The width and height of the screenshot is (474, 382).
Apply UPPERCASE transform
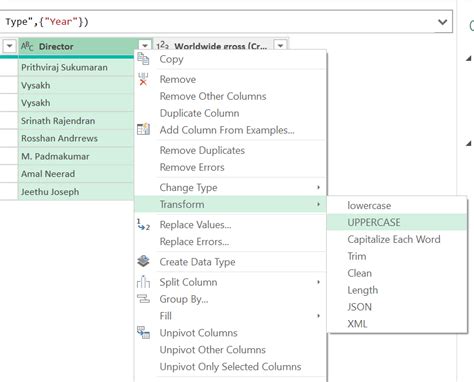[397, 222]
